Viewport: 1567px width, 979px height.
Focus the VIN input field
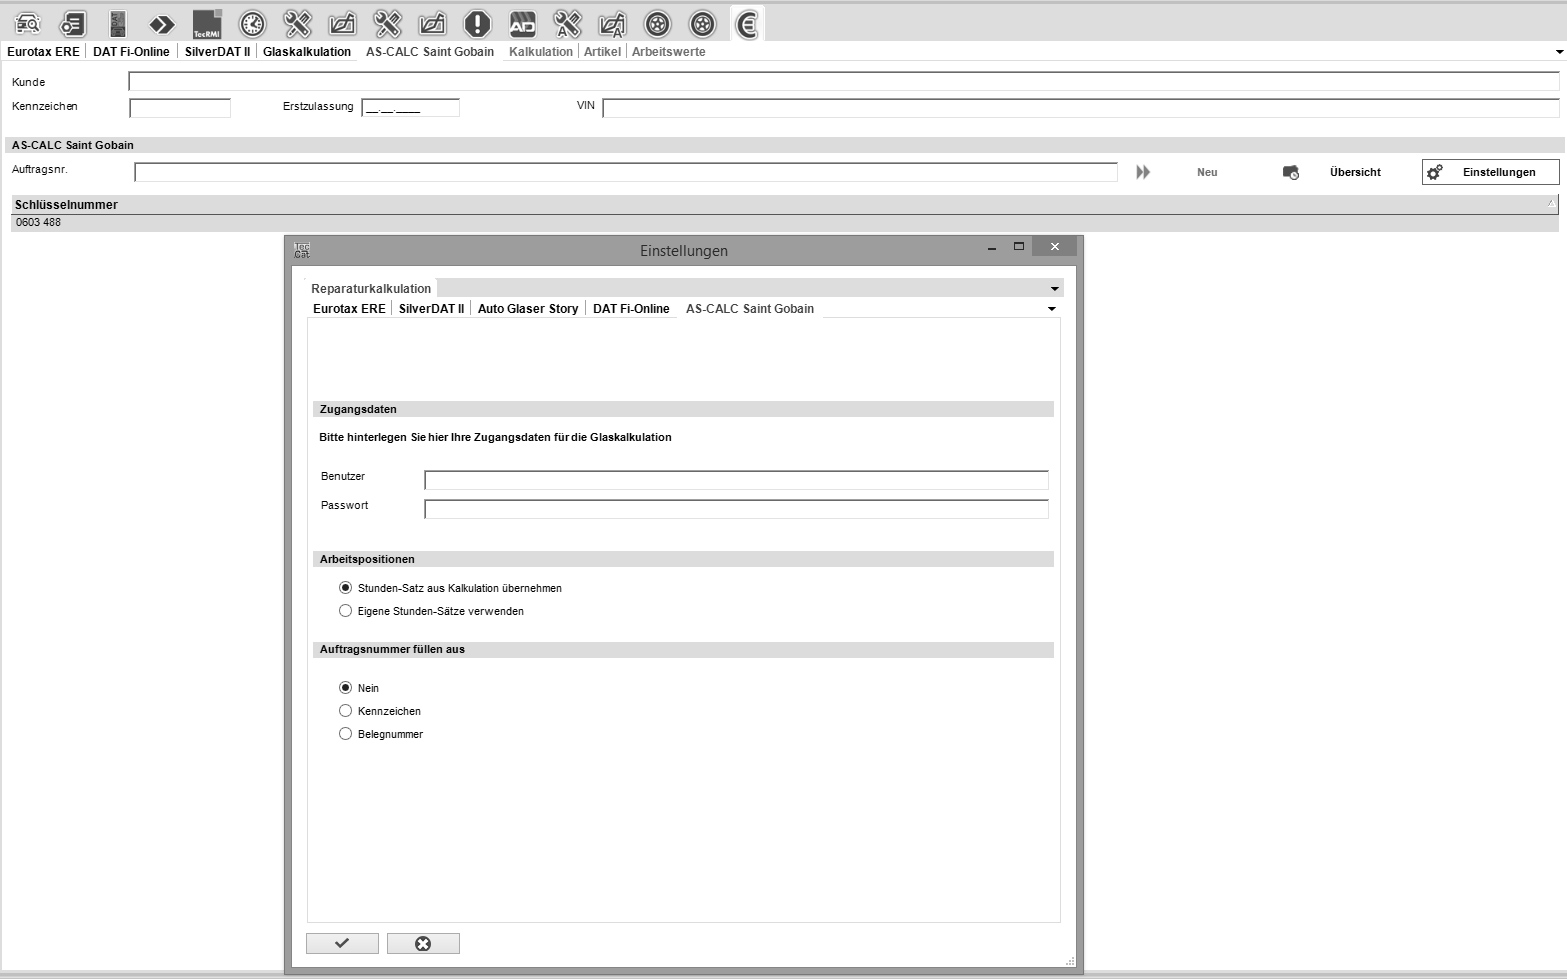tap(1081, 108)
